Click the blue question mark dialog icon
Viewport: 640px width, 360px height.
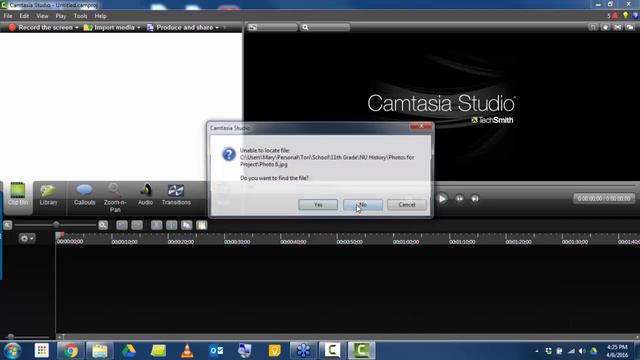point(229,154)
